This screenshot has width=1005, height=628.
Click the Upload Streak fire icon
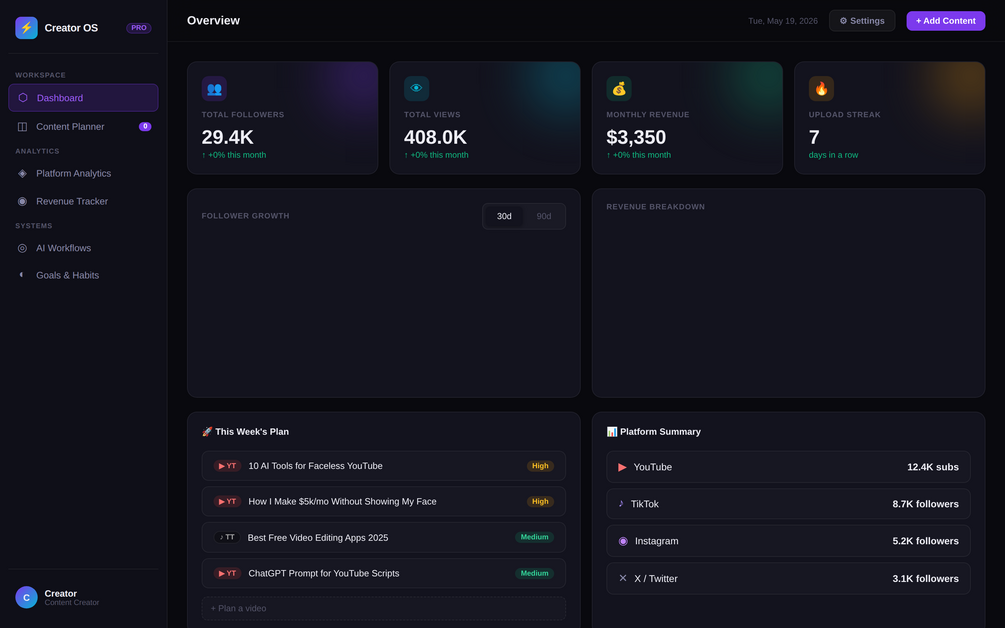point(821,88)
